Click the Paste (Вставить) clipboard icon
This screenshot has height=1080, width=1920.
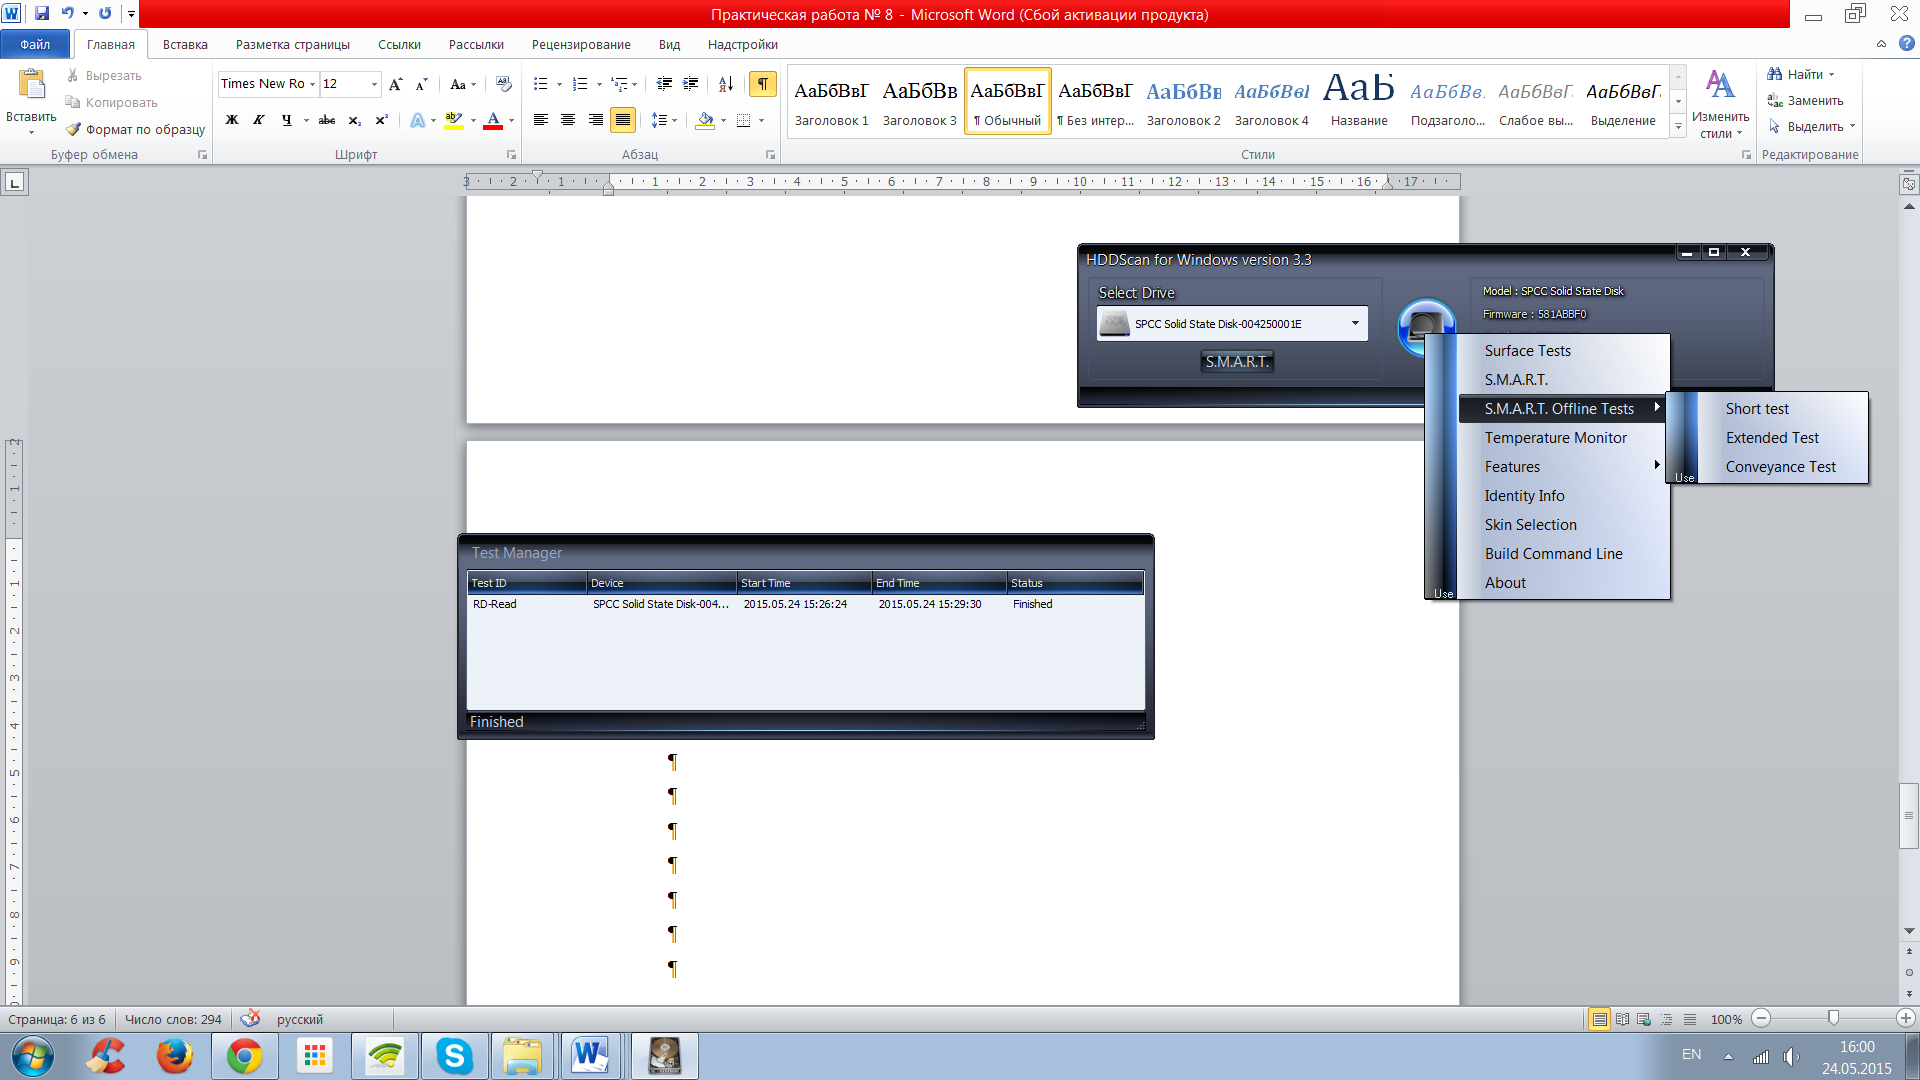(x=31, y=84)
